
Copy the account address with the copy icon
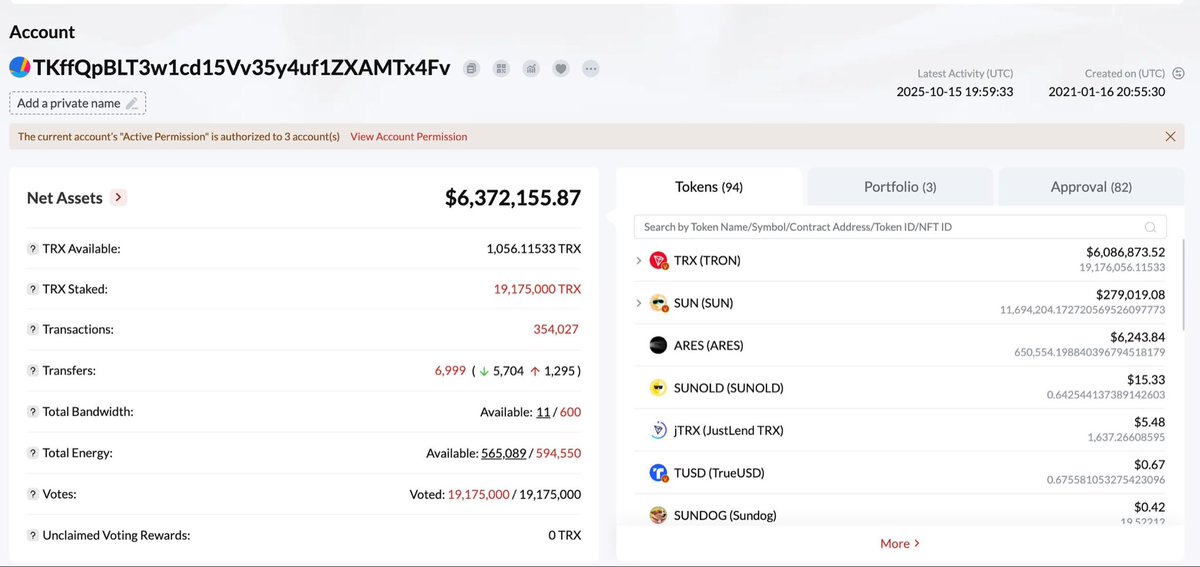pos(471,69)
